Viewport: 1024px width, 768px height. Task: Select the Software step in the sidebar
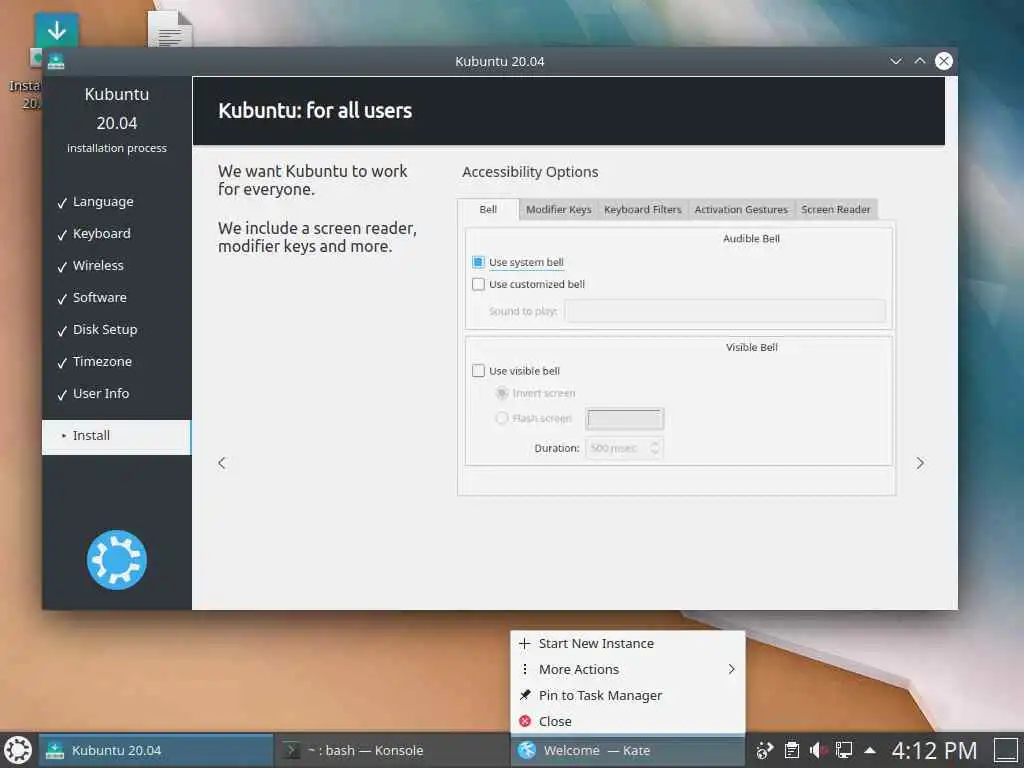coord(99,297)
